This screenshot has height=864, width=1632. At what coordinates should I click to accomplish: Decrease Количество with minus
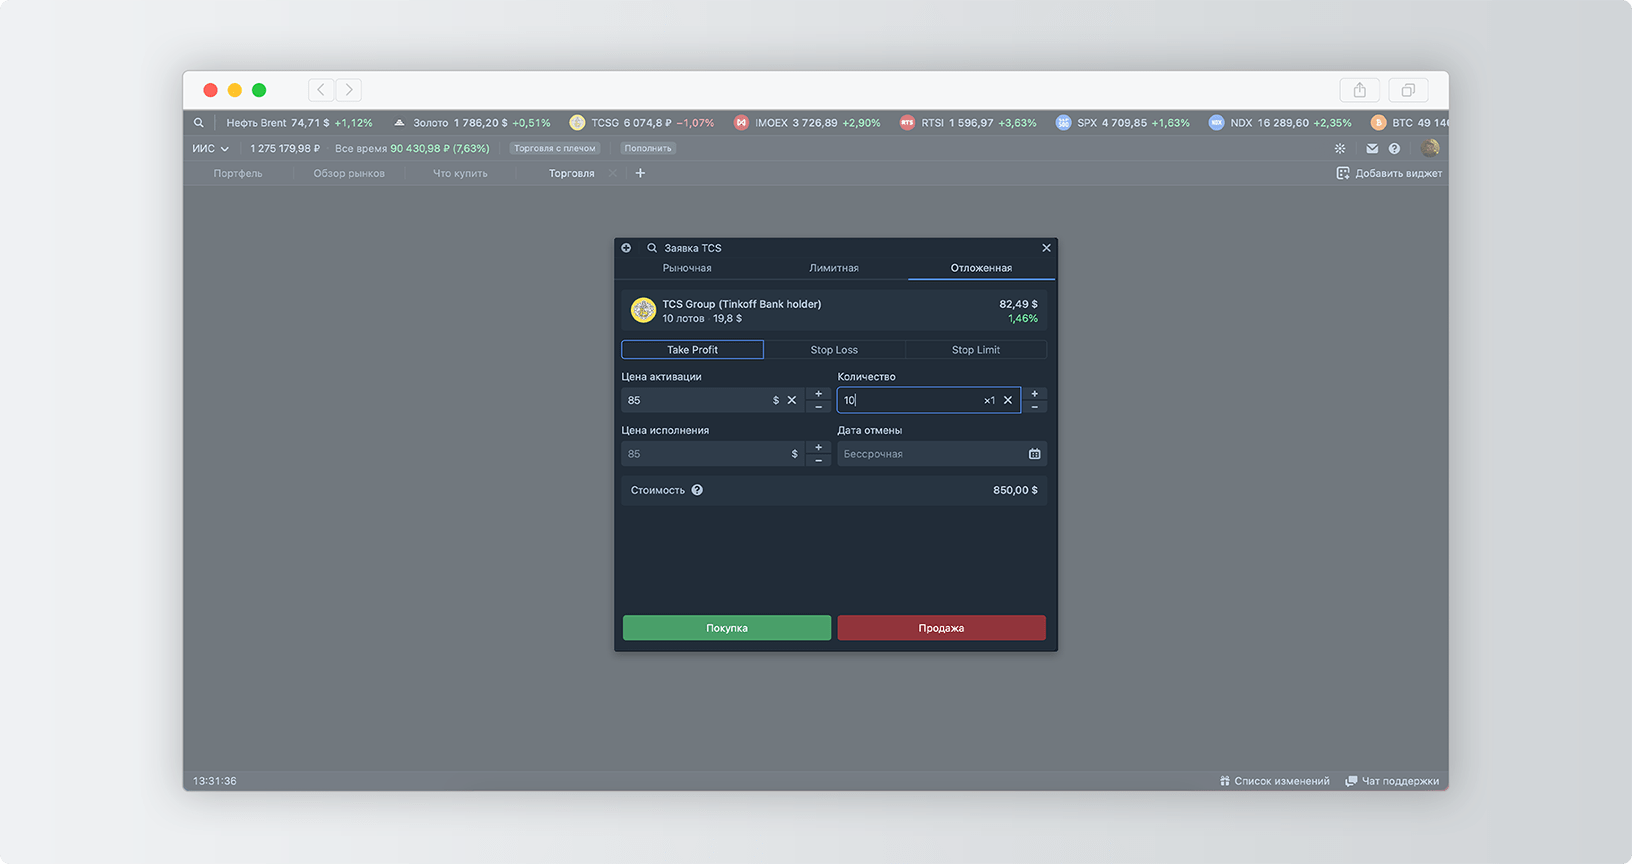(x=1034, y=407)
